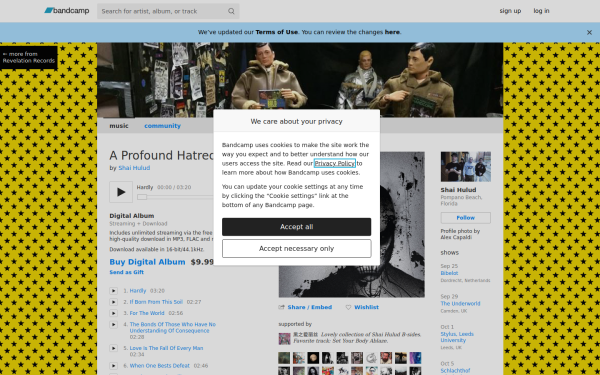Click the first supporter avatar in grid
Viewport: 600px width, 375px height.
pyautogui.click(x=284, y=358)
